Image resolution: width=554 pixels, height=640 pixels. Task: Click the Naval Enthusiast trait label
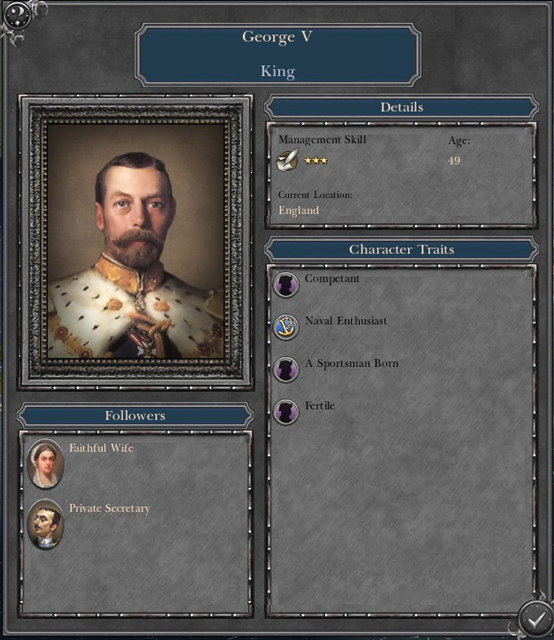[346, 321]
